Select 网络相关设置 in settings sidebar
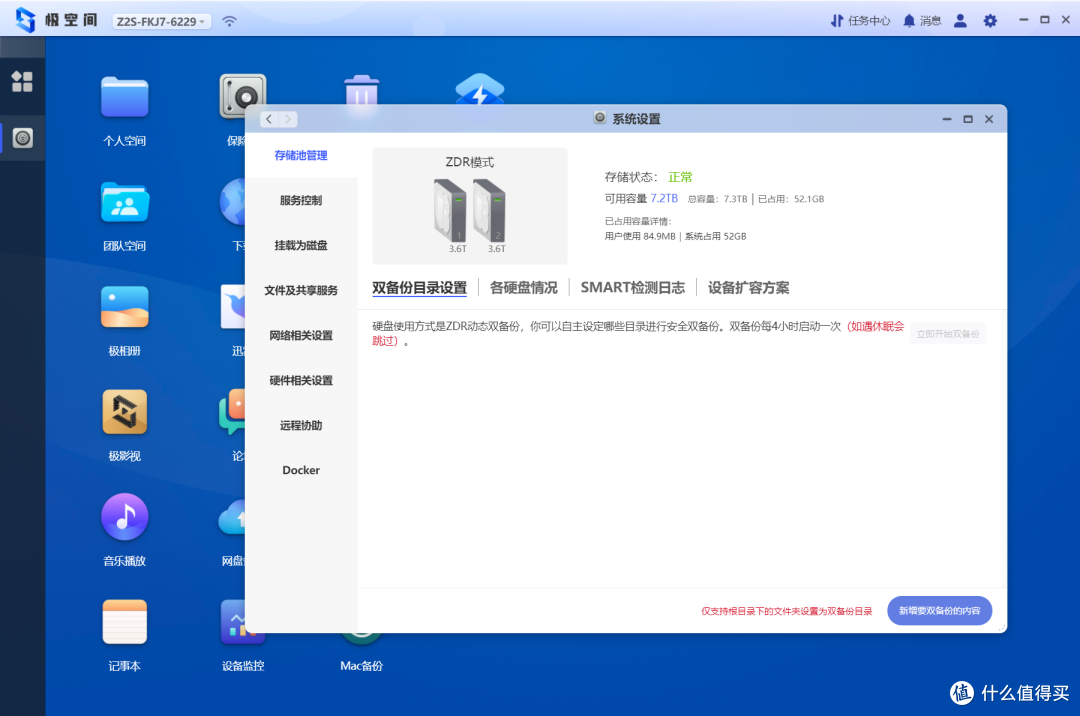 [x=301, y=335]
